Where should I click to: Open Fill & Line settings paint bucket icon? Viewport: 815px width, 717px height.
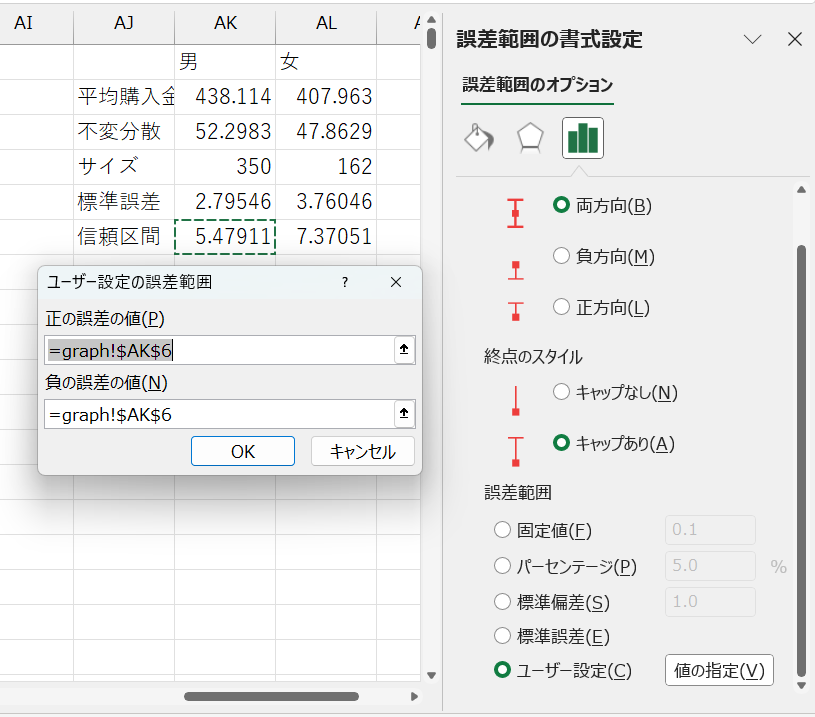pos(478,140)
